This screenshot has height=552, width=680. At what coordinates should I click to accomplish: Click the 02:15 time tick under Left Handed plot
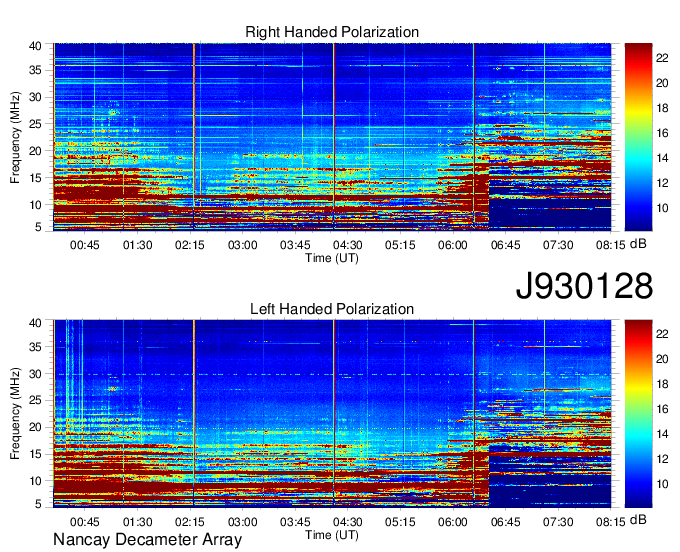click(190, 522)
